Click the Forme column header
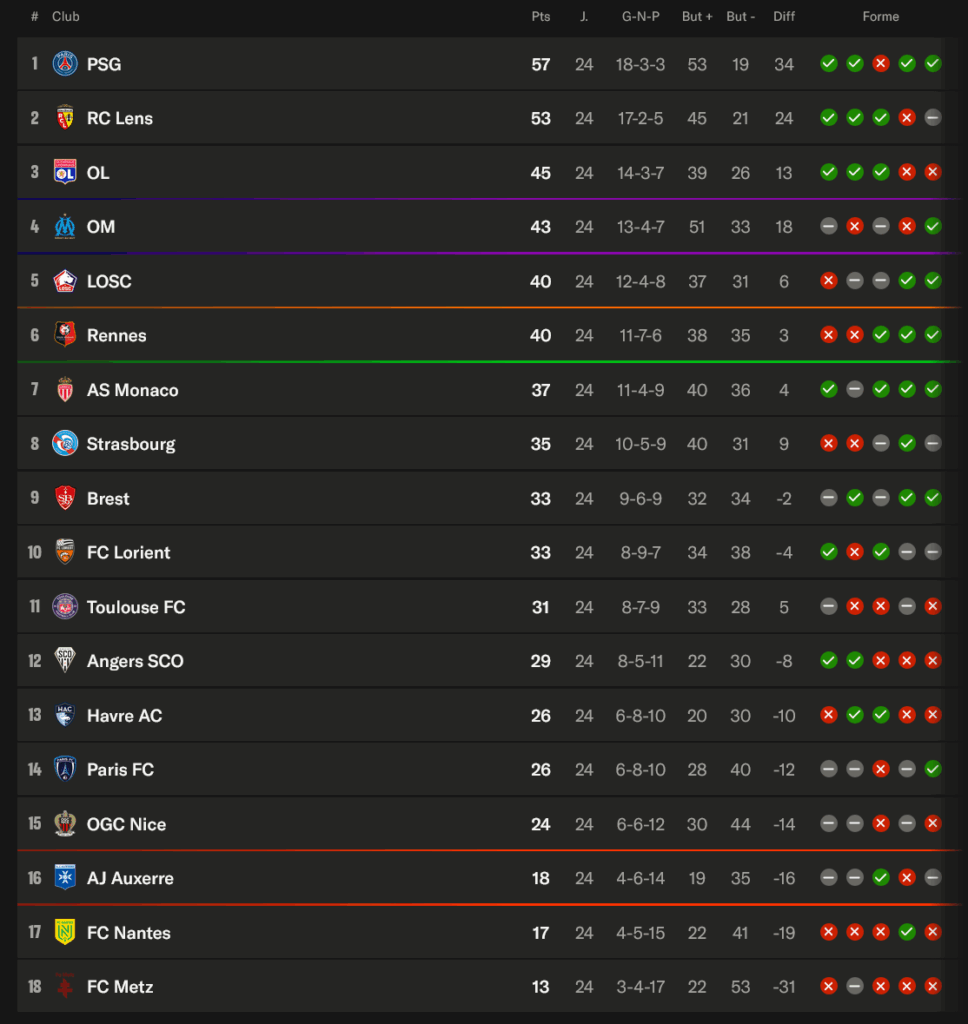The height and width of the screenshot is (1024, 968). click(881, 17)
